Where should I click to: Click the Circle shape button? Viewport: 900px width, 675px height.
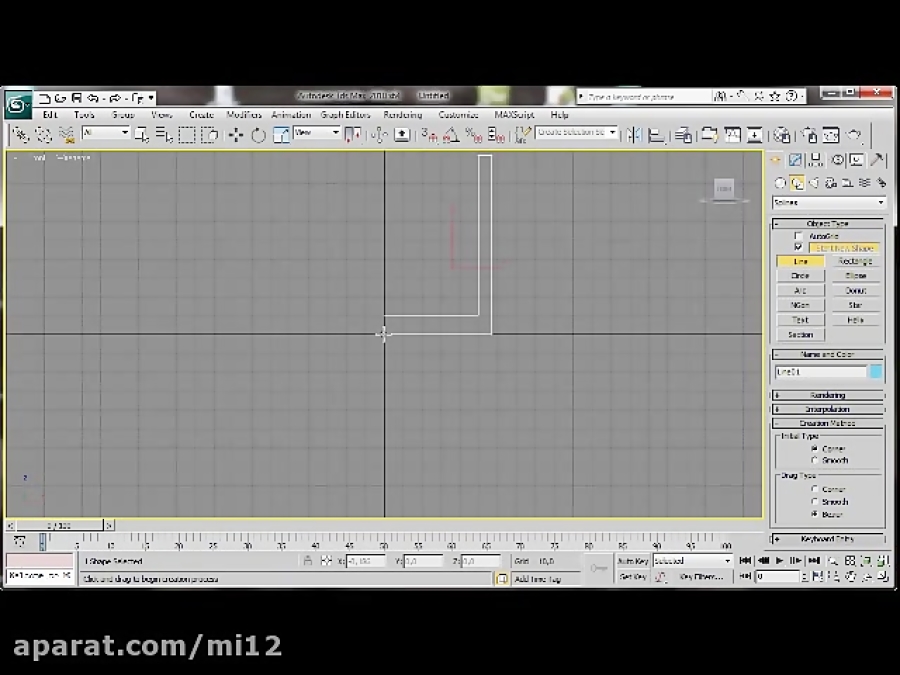[x=800, y=276]
